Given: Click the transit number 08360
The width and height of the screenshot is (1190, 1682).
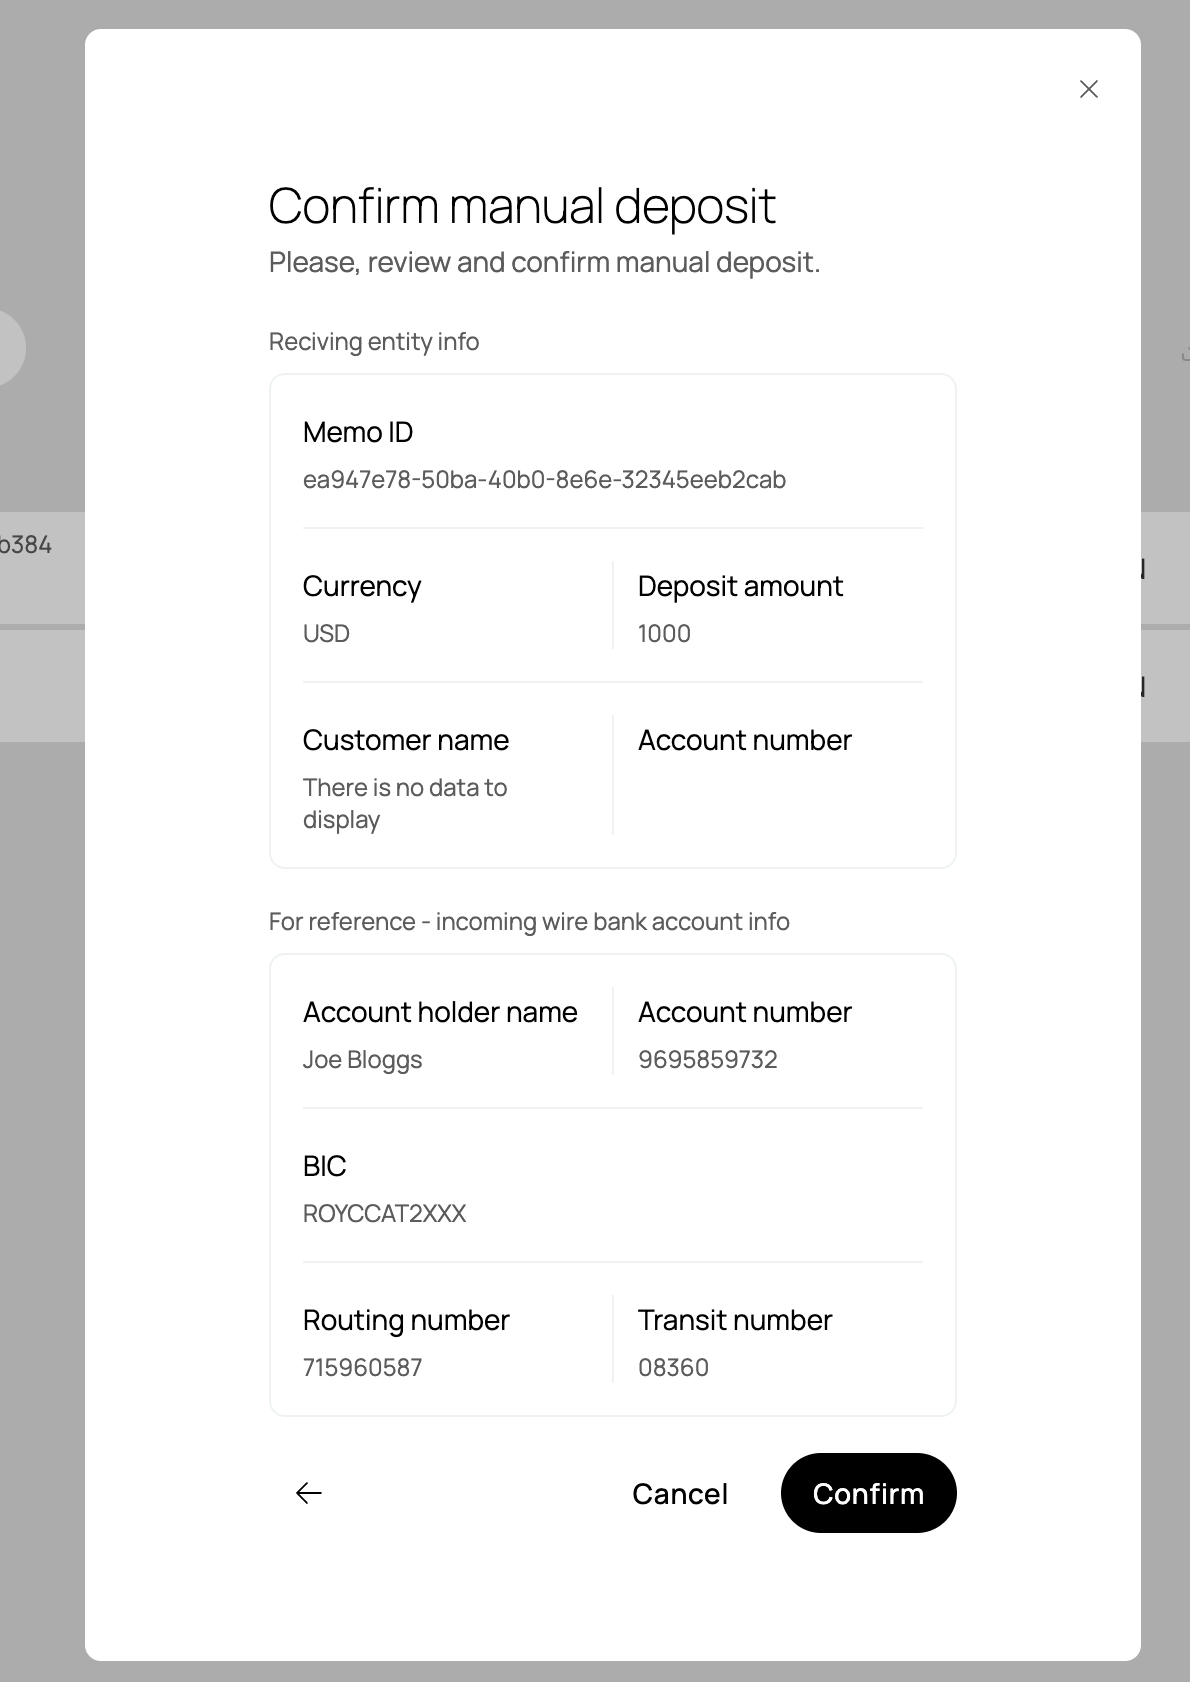Looking at the screenshot, I should [x=673, y=1368].
